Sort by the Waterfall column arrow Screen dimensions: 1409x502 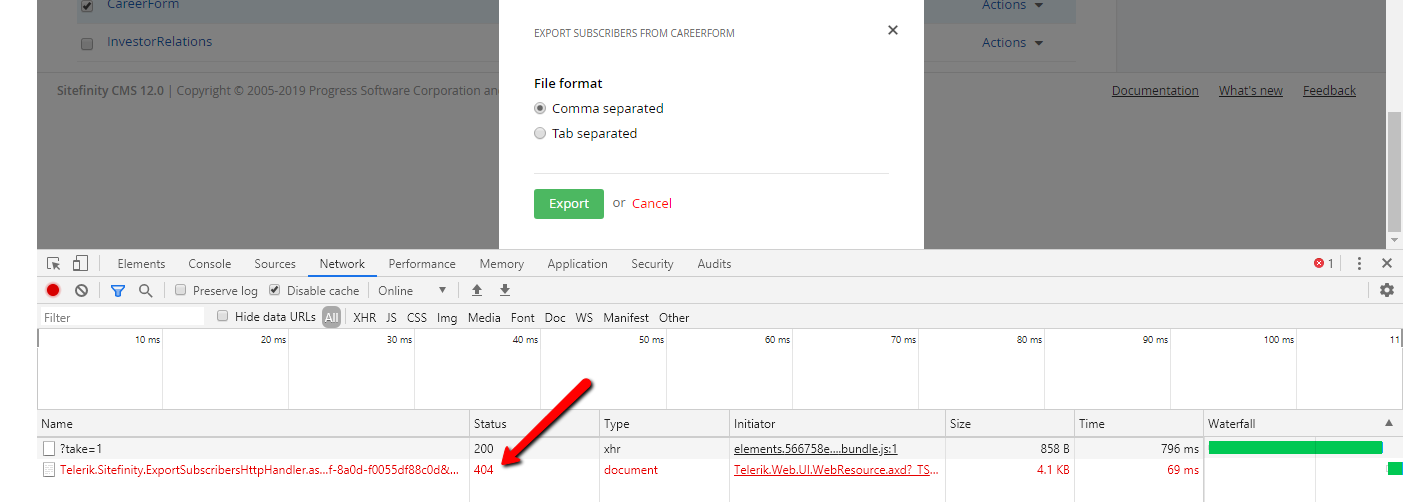[x=1388, y=423]
